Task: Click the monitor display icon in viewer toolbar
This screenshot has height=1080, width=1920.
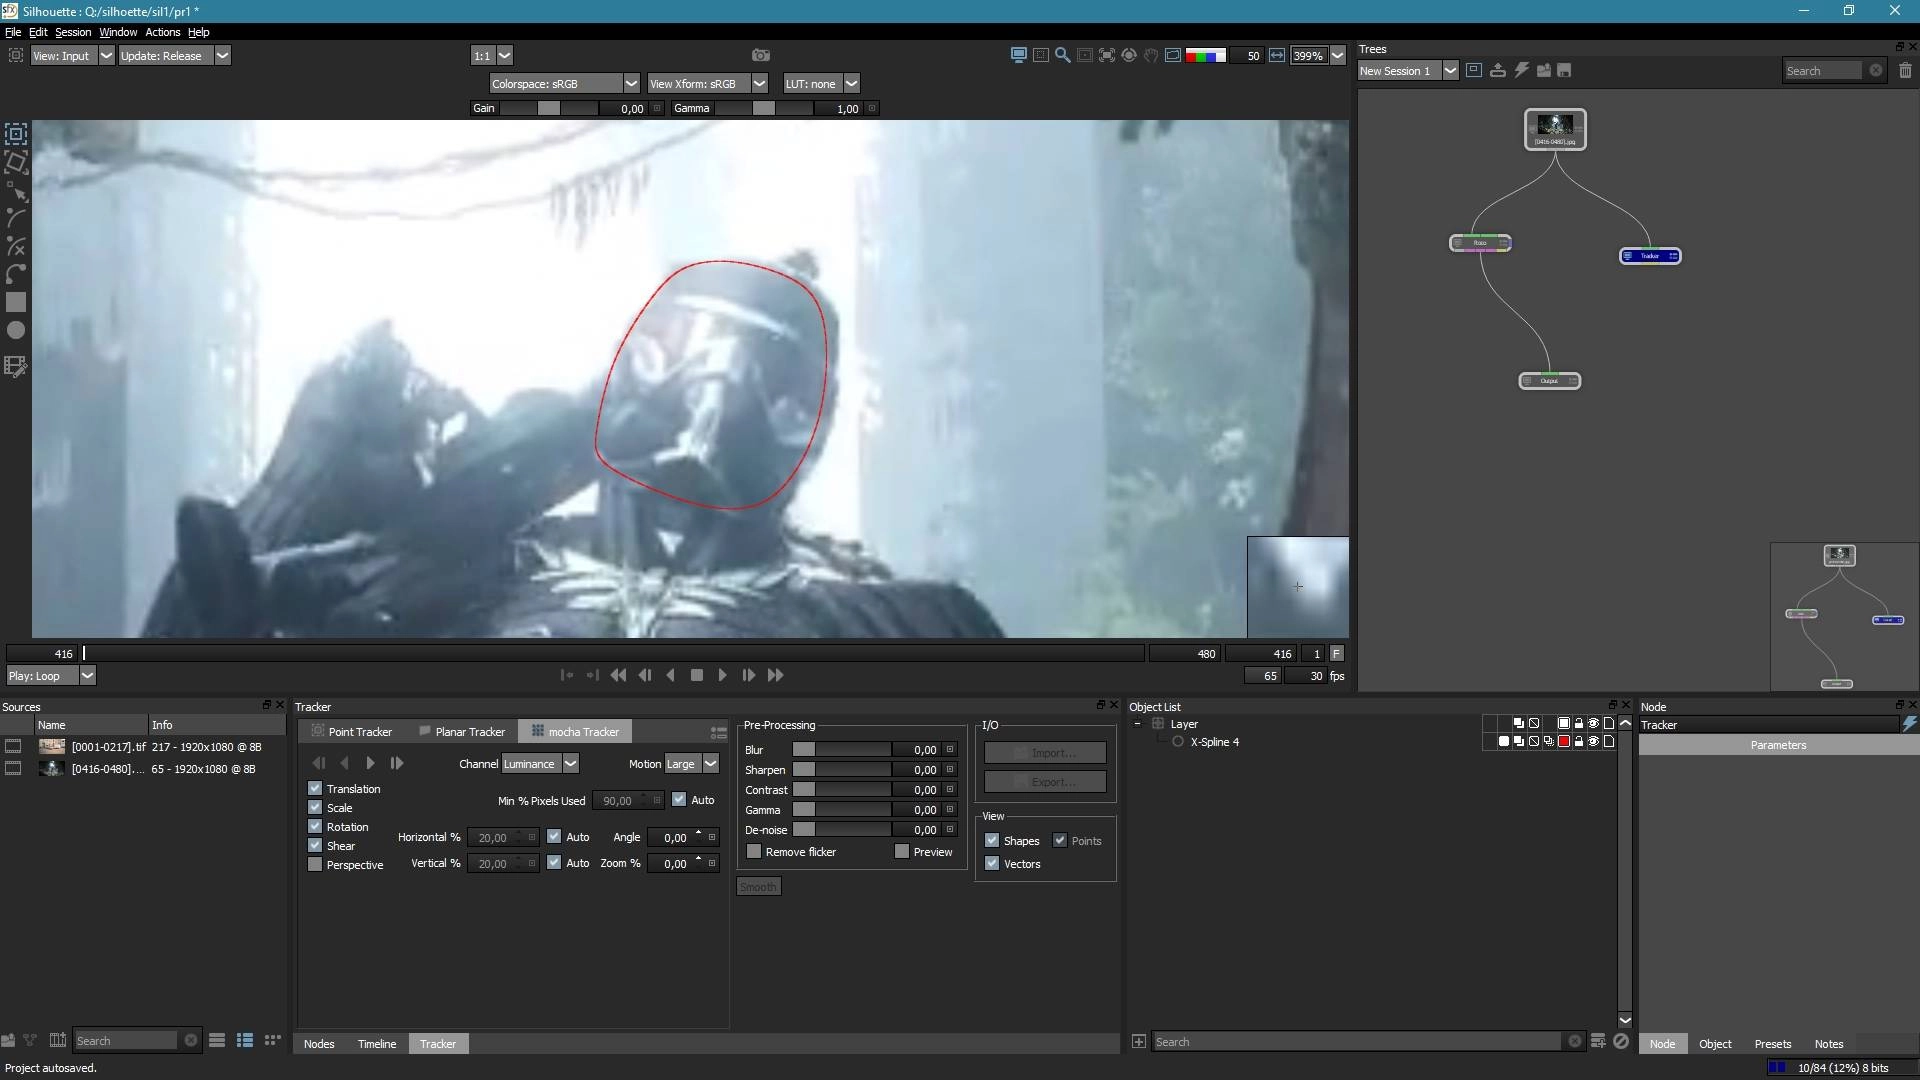Action: [1019, 56]
